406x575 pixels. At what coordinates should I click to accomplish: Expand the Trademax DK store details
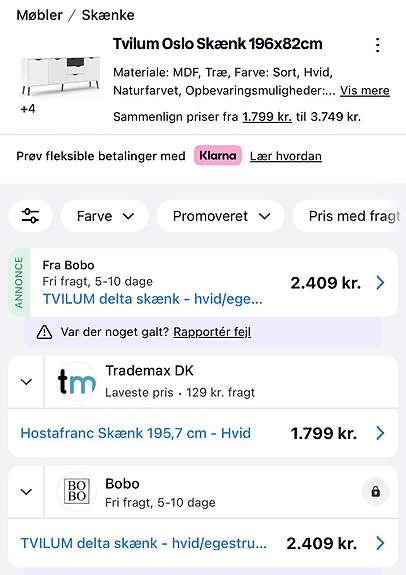26,382
